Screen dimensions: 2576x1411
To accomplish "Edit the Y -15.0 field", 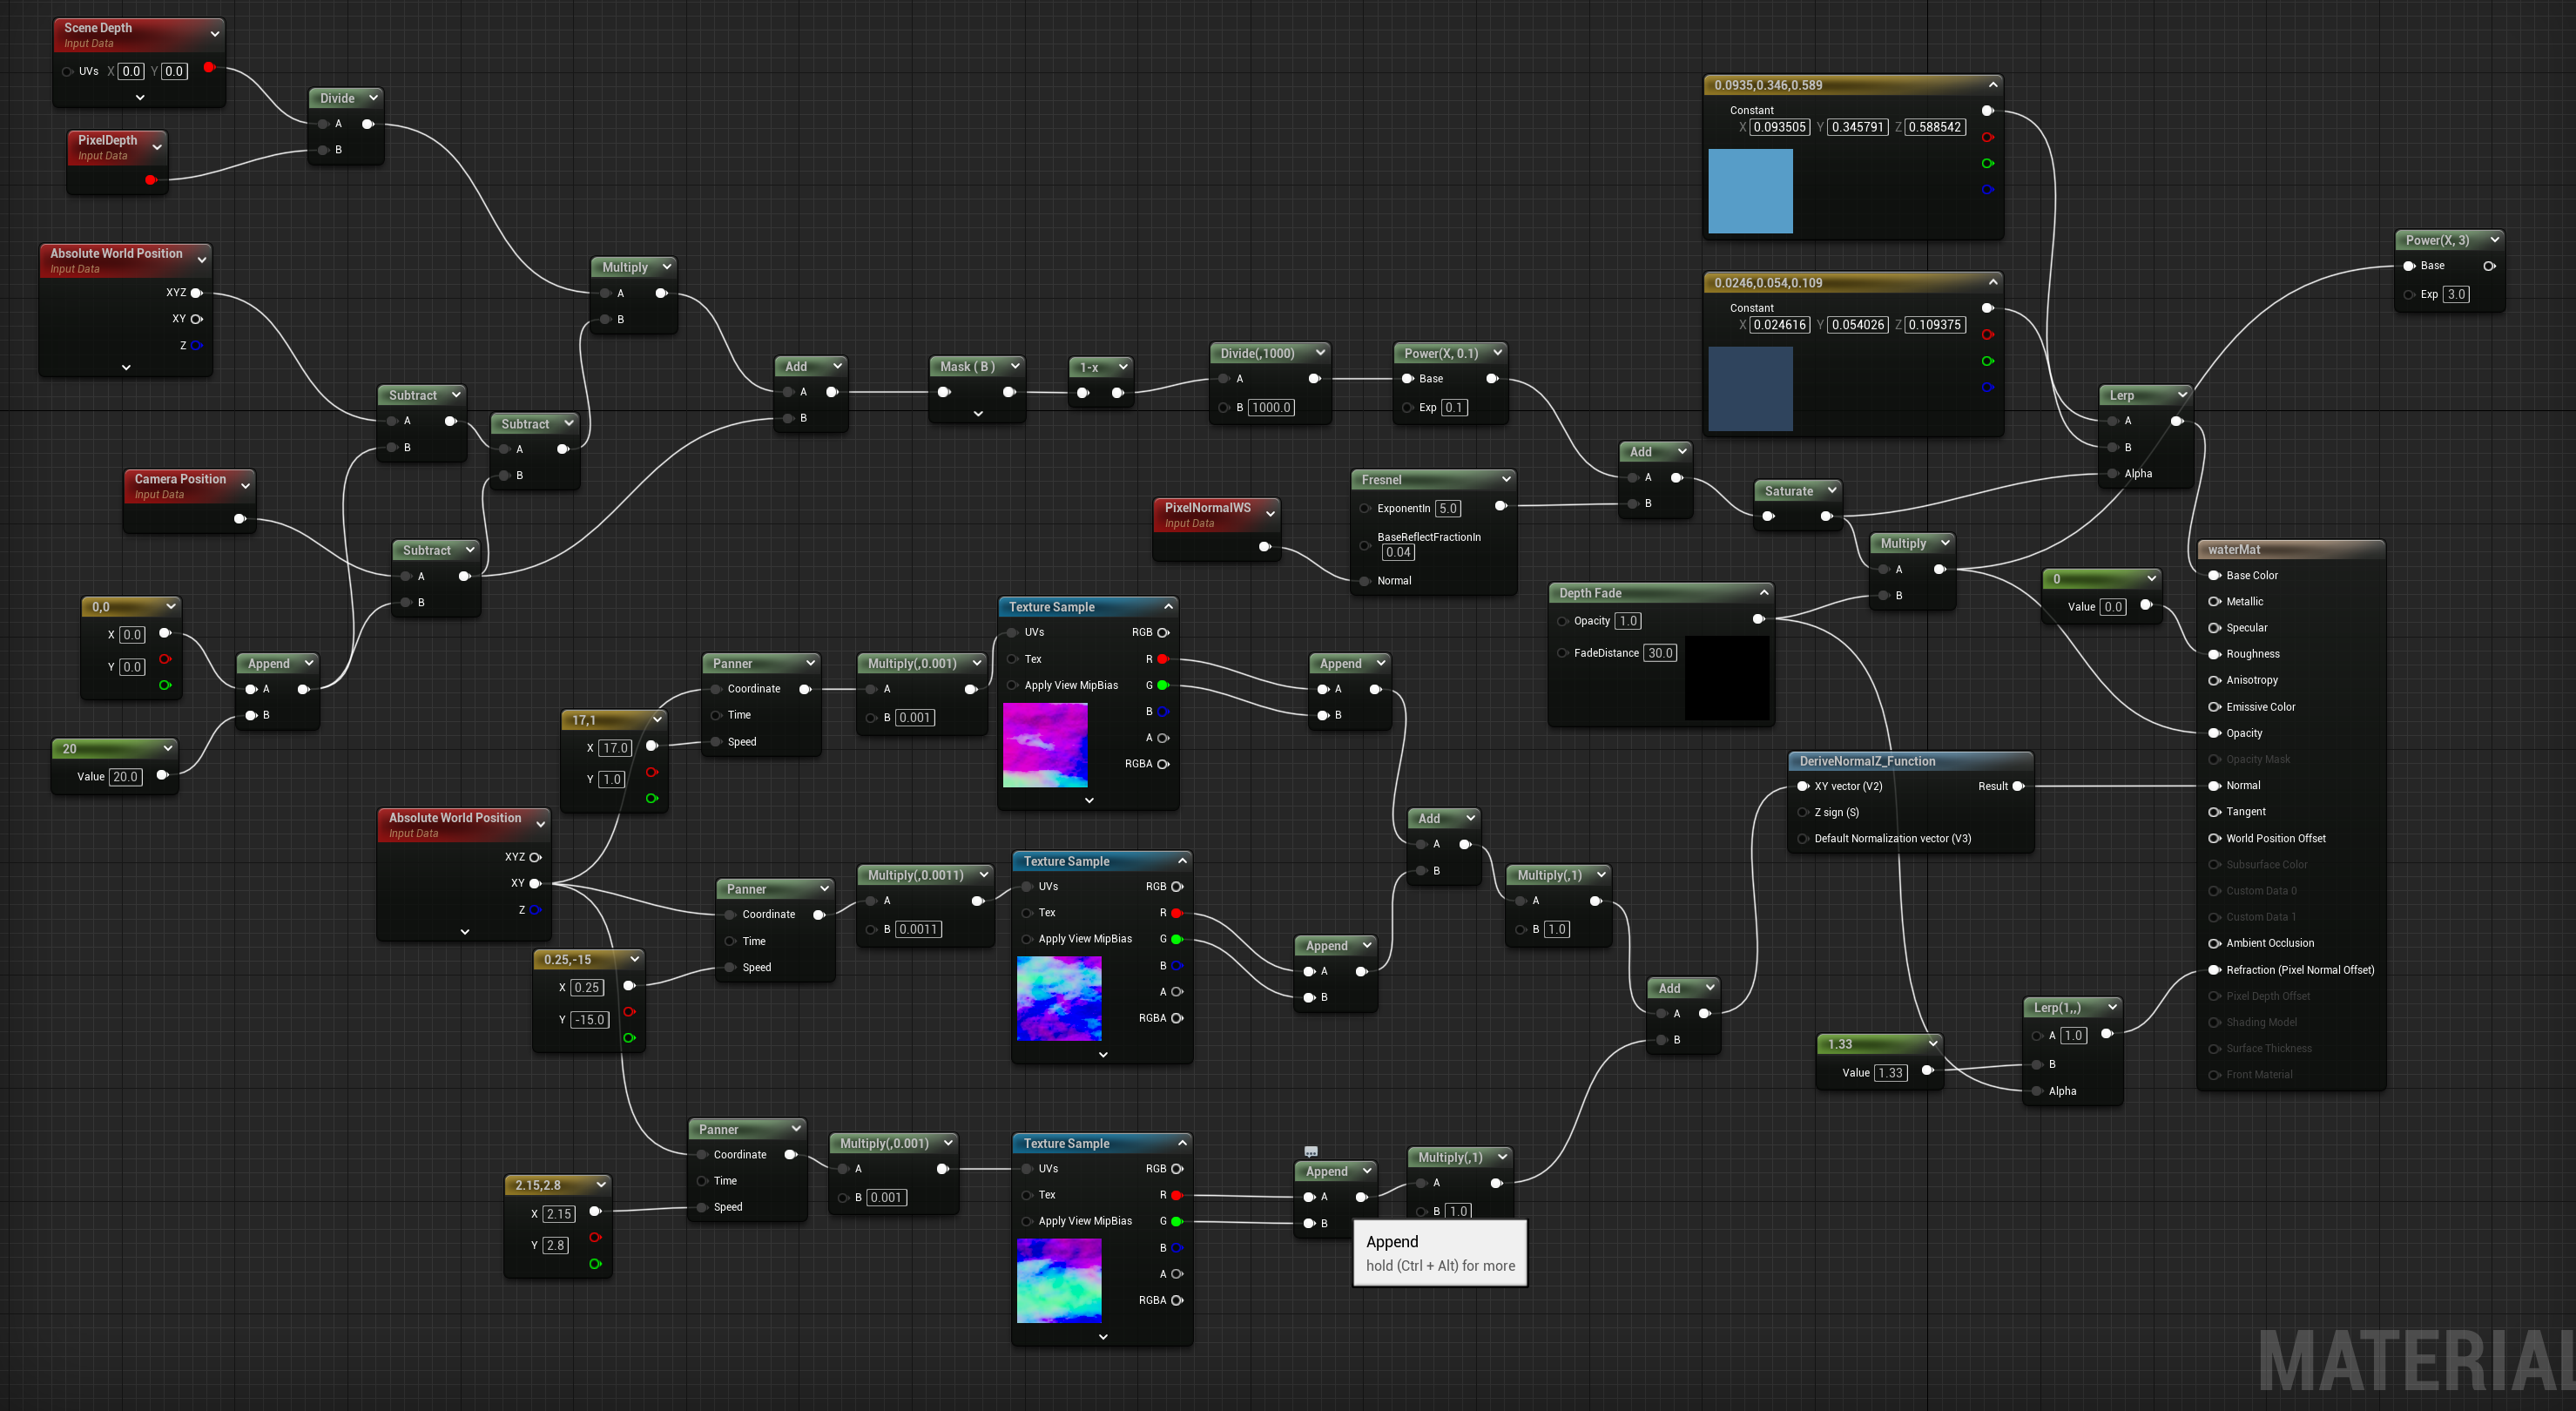I will point(590,1020).
